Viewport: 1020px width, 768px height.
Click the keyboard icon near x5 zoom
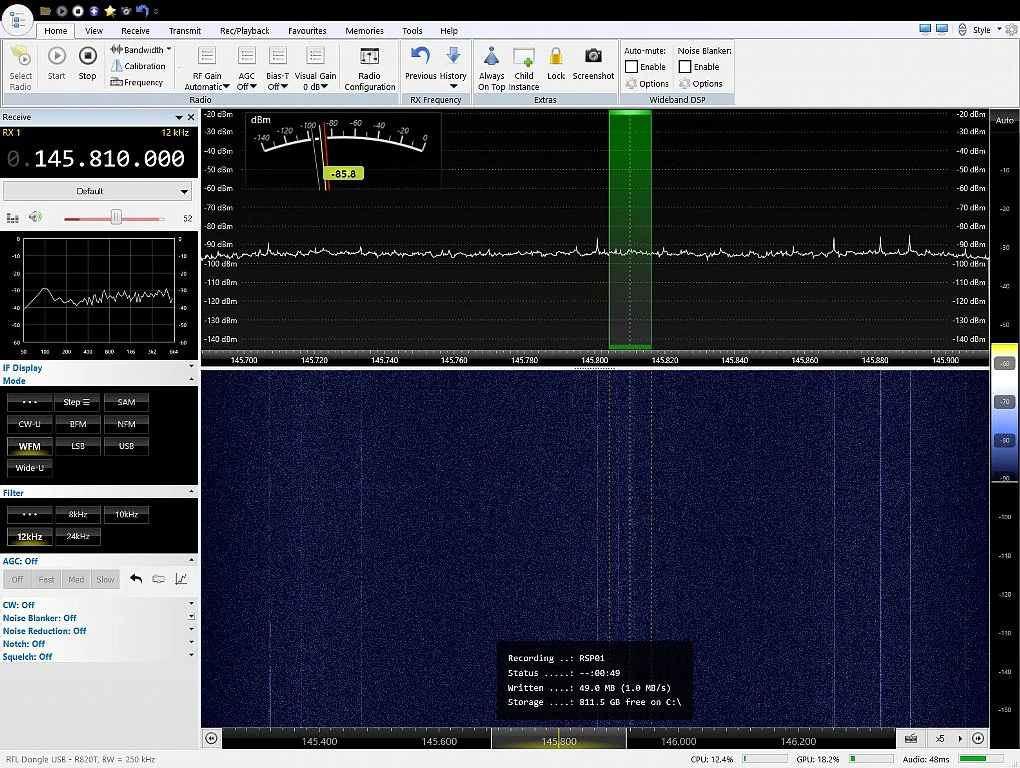[911, 738]
